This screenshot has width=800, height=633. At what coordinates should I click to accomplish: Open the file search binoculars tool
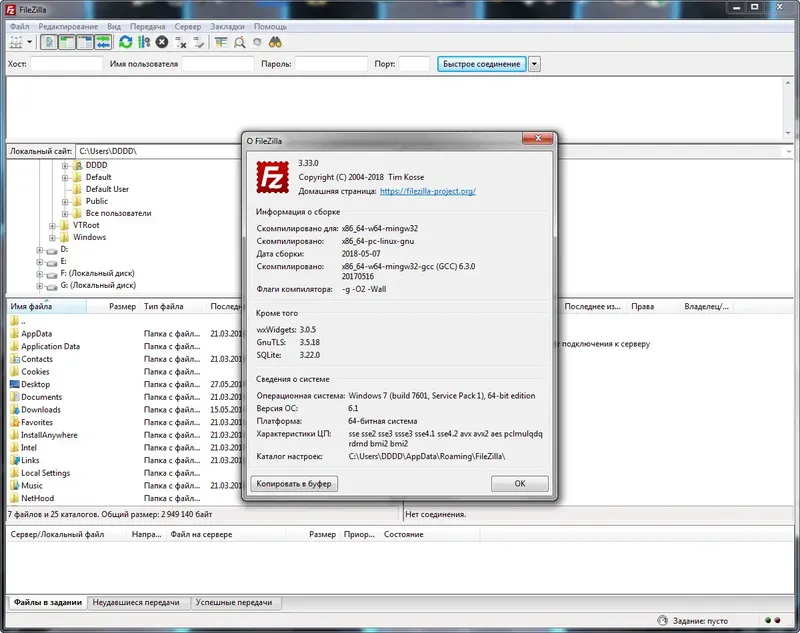click(x=273, y=42)
